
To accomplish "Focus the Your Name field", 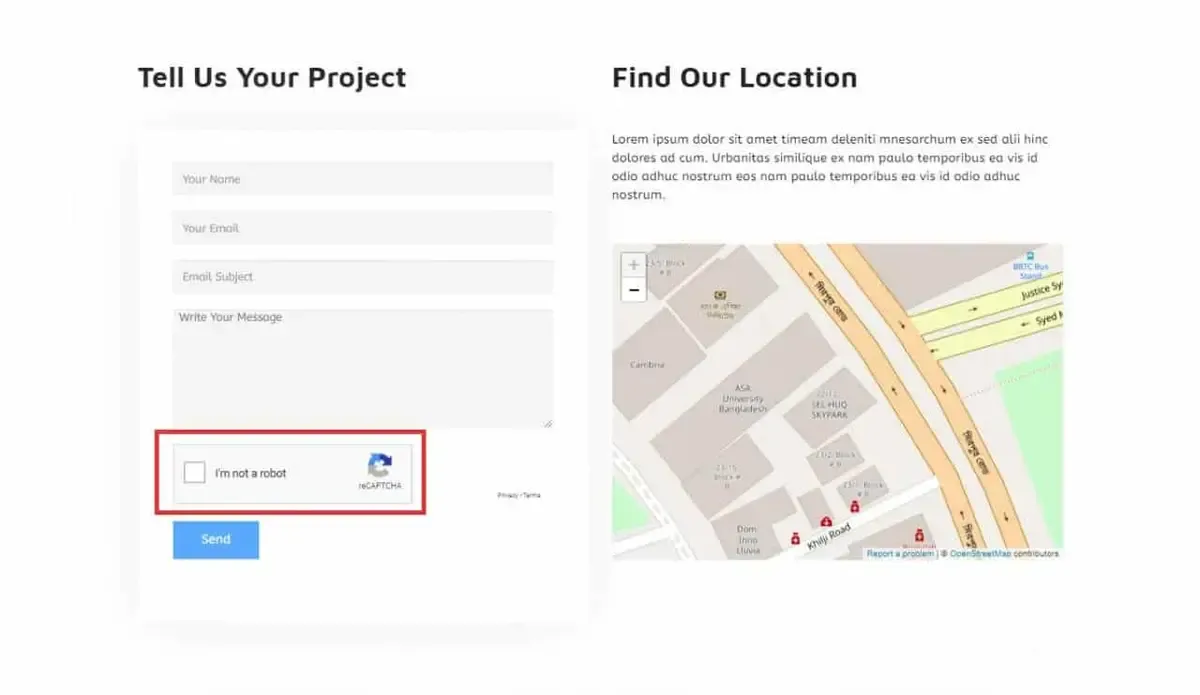I will (x=363, y=179).
